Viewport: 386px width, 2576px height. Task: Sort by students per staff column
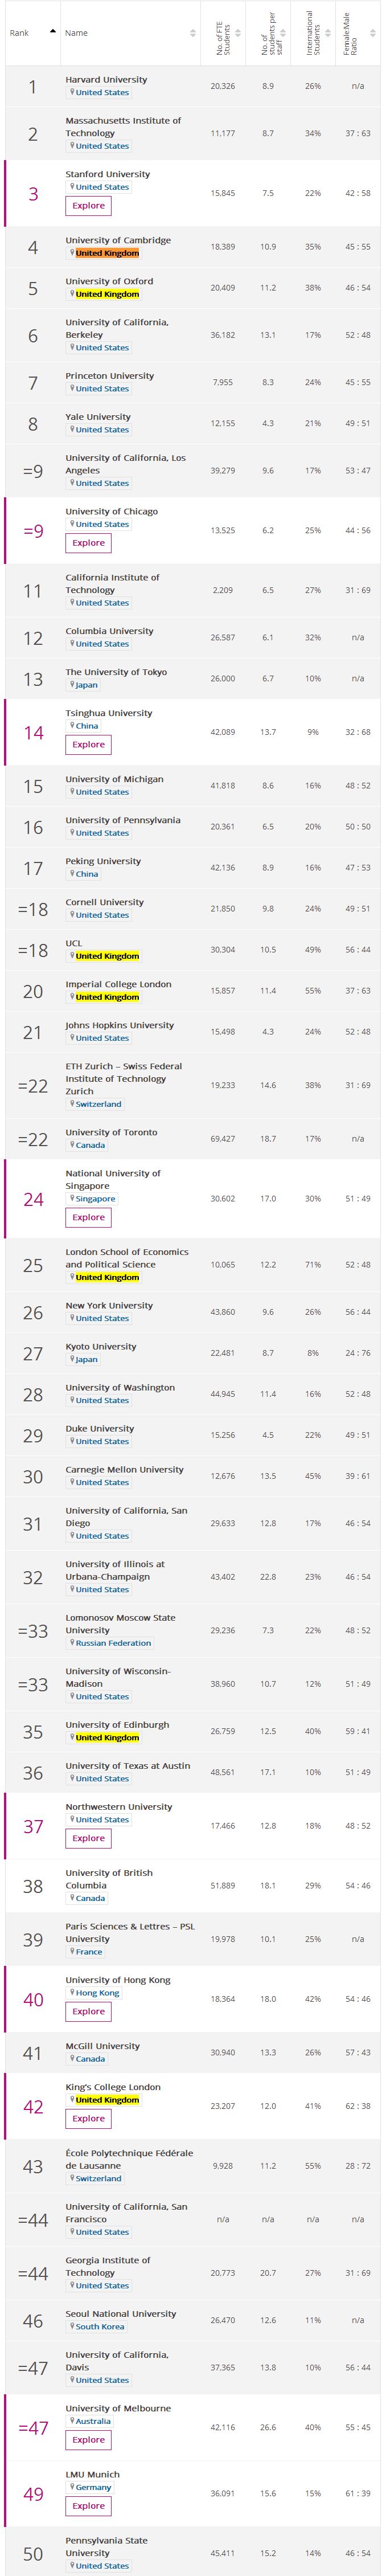pyautogui.click(x=284, y=33)
